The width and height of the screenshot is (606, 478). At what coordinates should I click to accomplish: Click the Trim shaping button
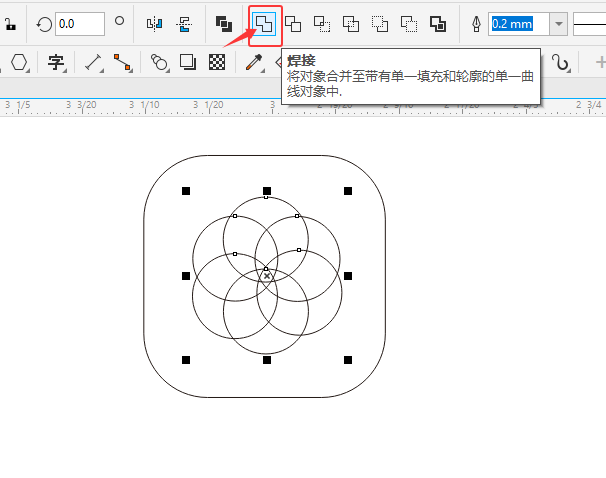pyautogui.click(x=293, y=24)
